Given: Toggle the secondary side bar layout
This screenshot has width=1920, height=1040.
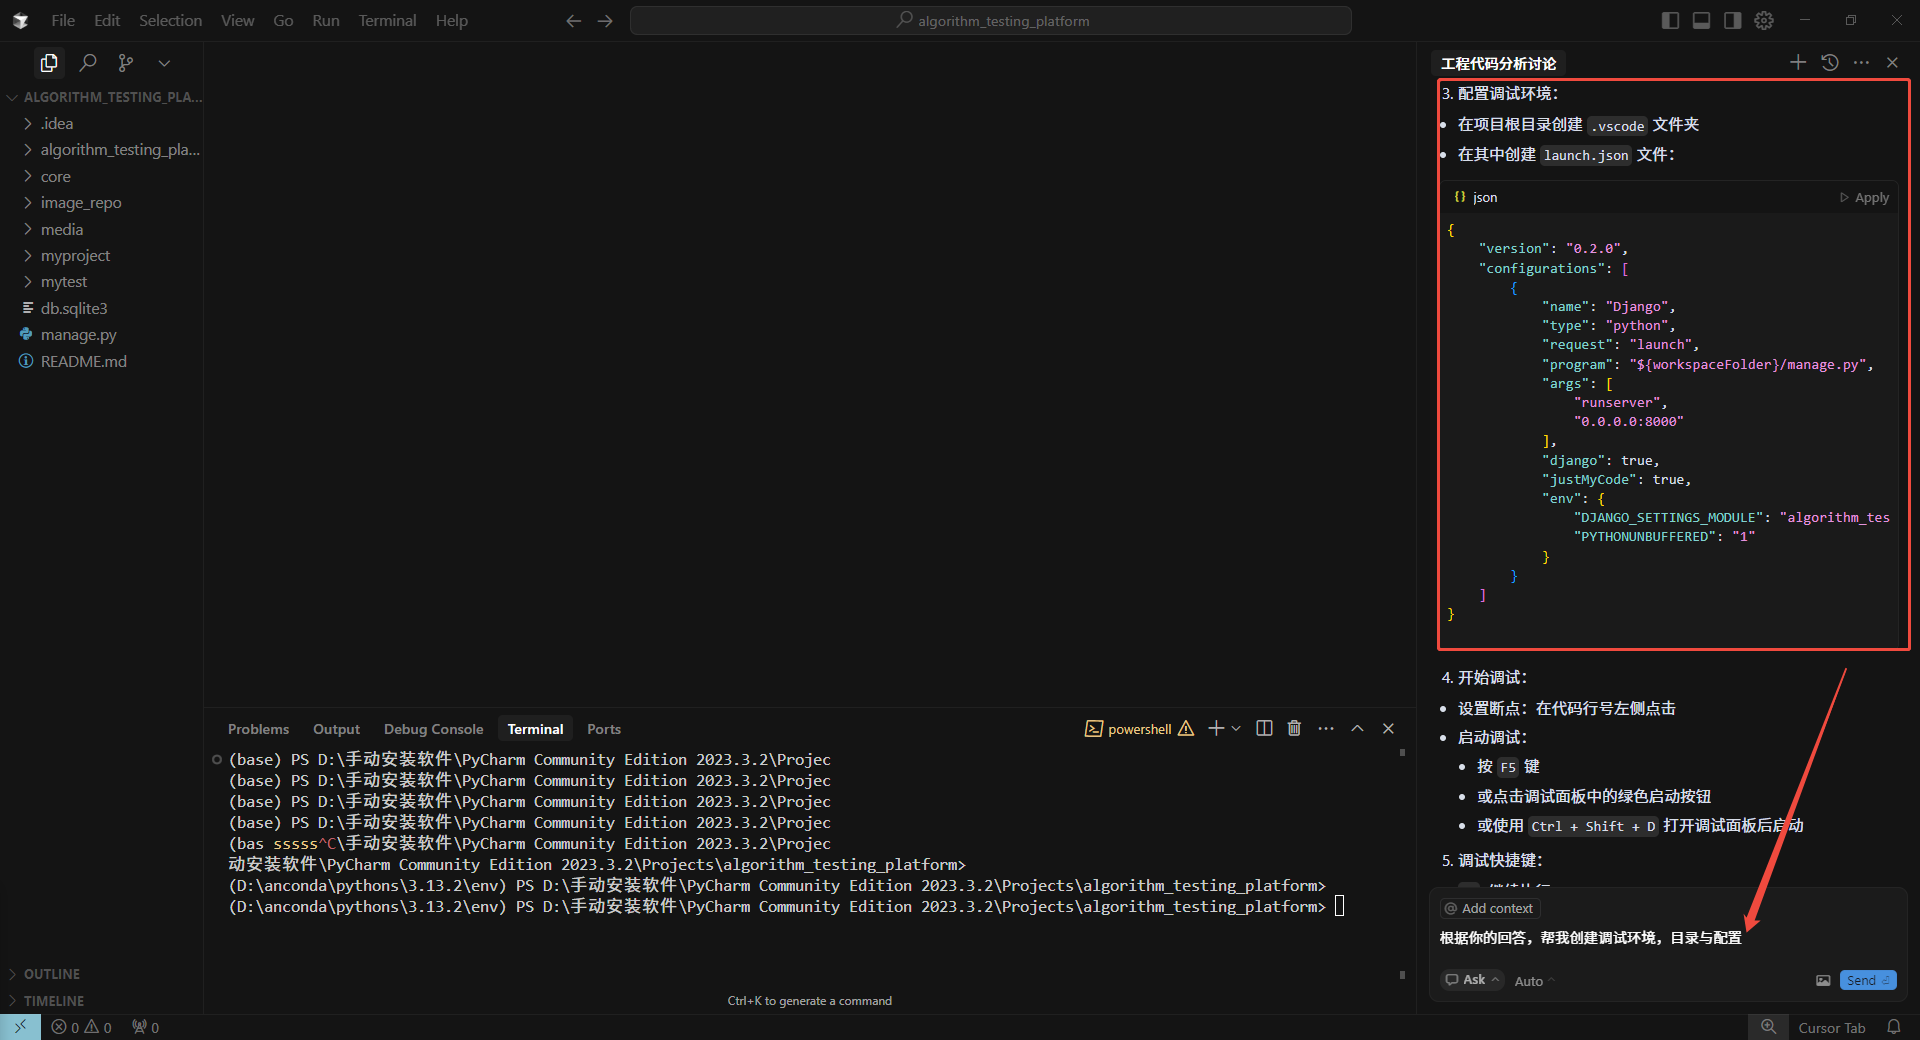Looking at the screenshot, I should coord(1732,21).
